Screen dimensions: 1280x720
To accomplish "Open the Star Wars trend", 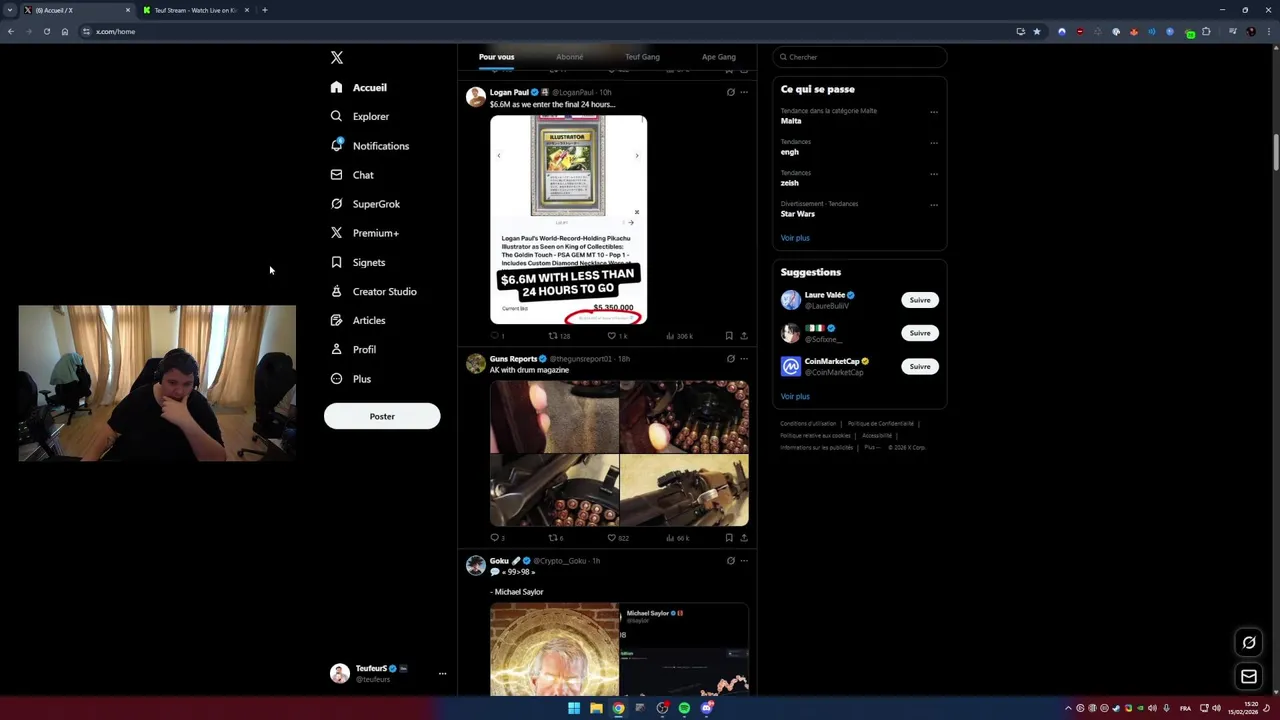I will (x=798, y=214).
